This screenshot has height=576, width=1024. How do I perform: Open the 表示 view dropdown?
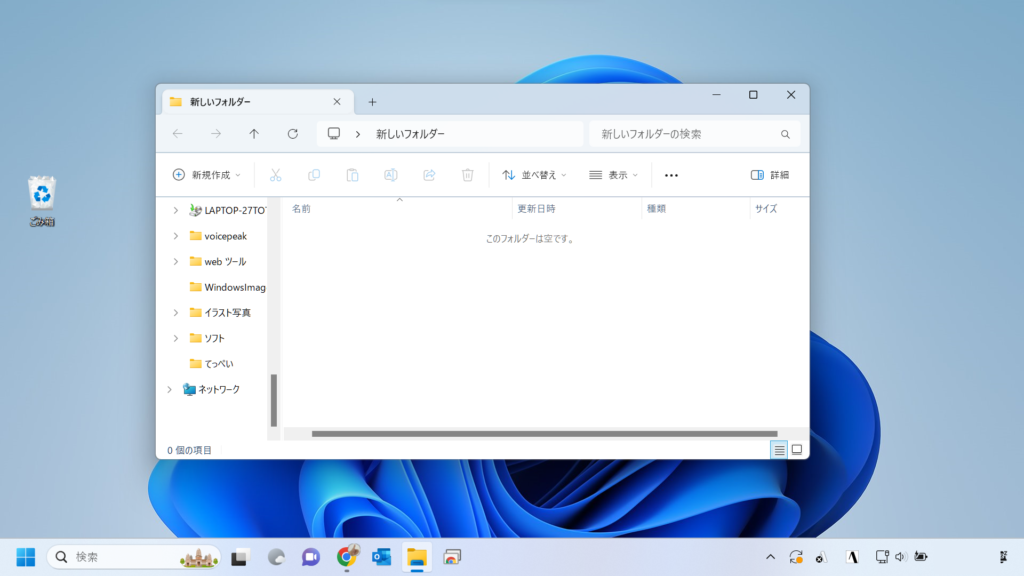(613, 175)
